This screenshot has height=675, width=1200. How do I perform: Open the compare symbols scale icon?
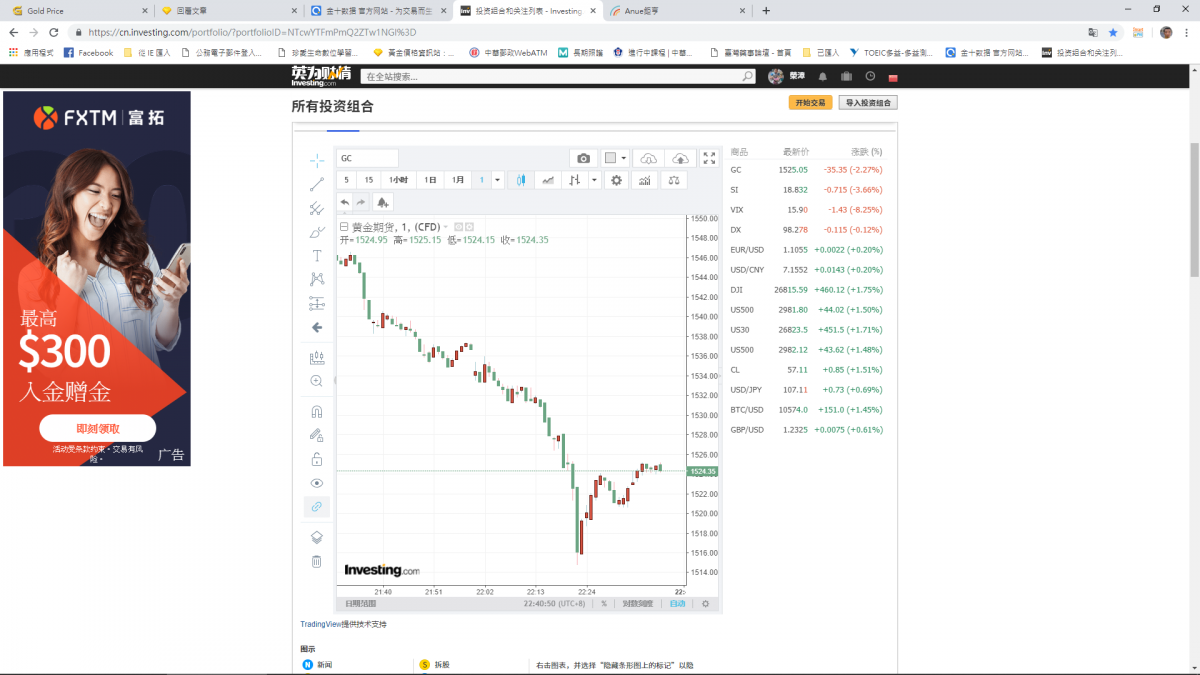674,180
